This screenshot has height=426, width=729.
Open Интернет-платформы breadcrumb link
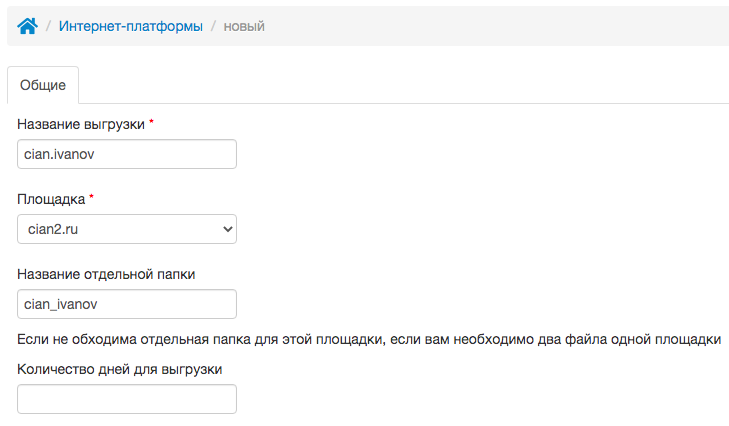coord(131,26)
